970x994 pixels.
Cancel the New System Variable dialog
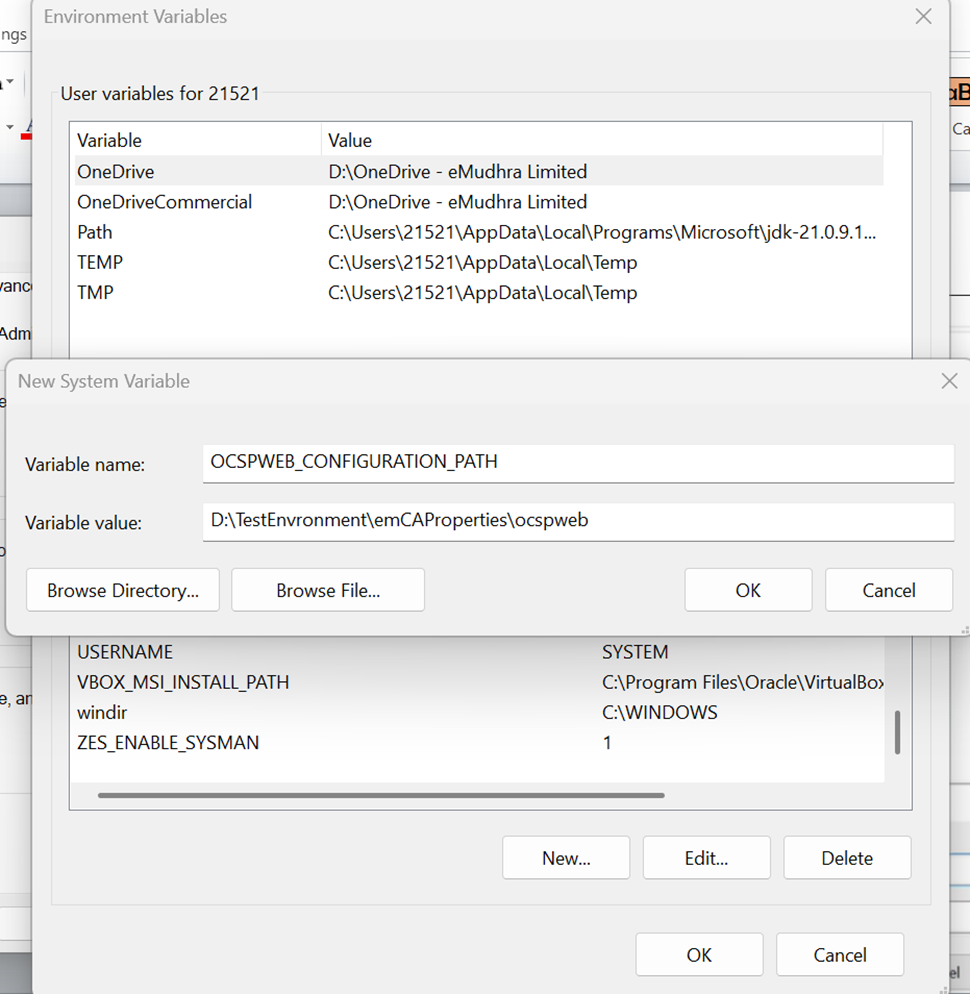click(x=888, y=590)
